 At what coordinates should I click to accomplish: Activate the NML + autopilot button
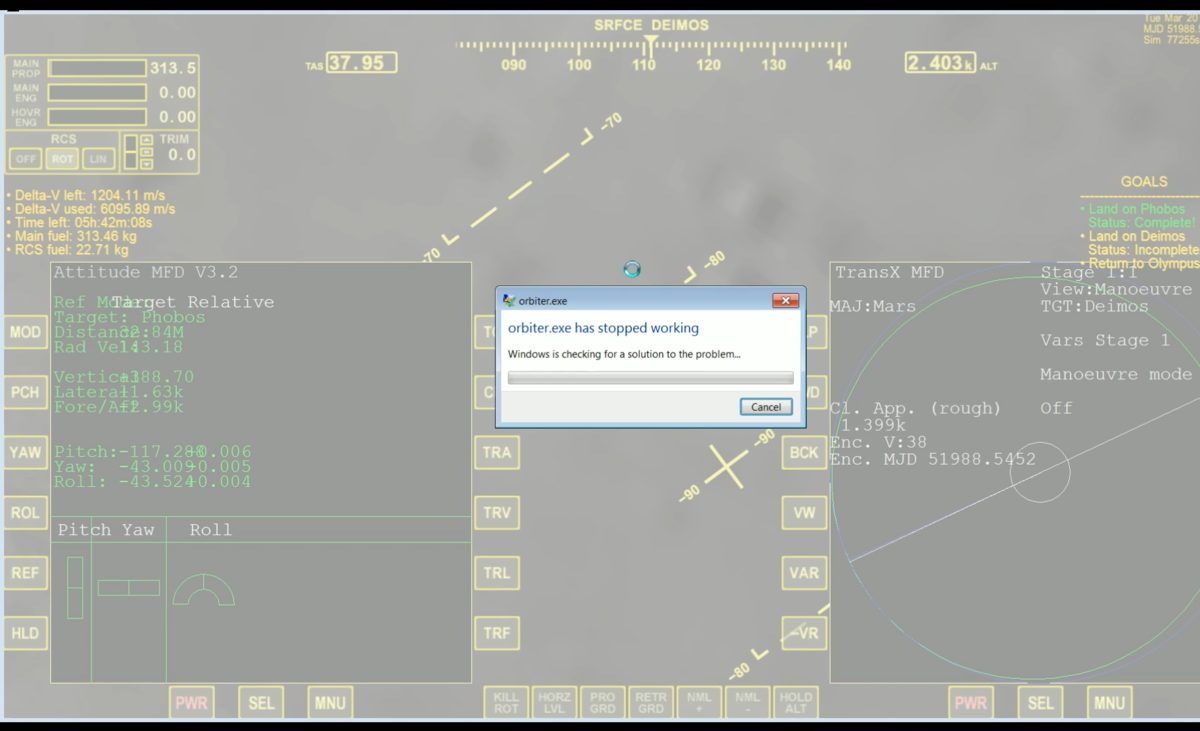[698, 703]
